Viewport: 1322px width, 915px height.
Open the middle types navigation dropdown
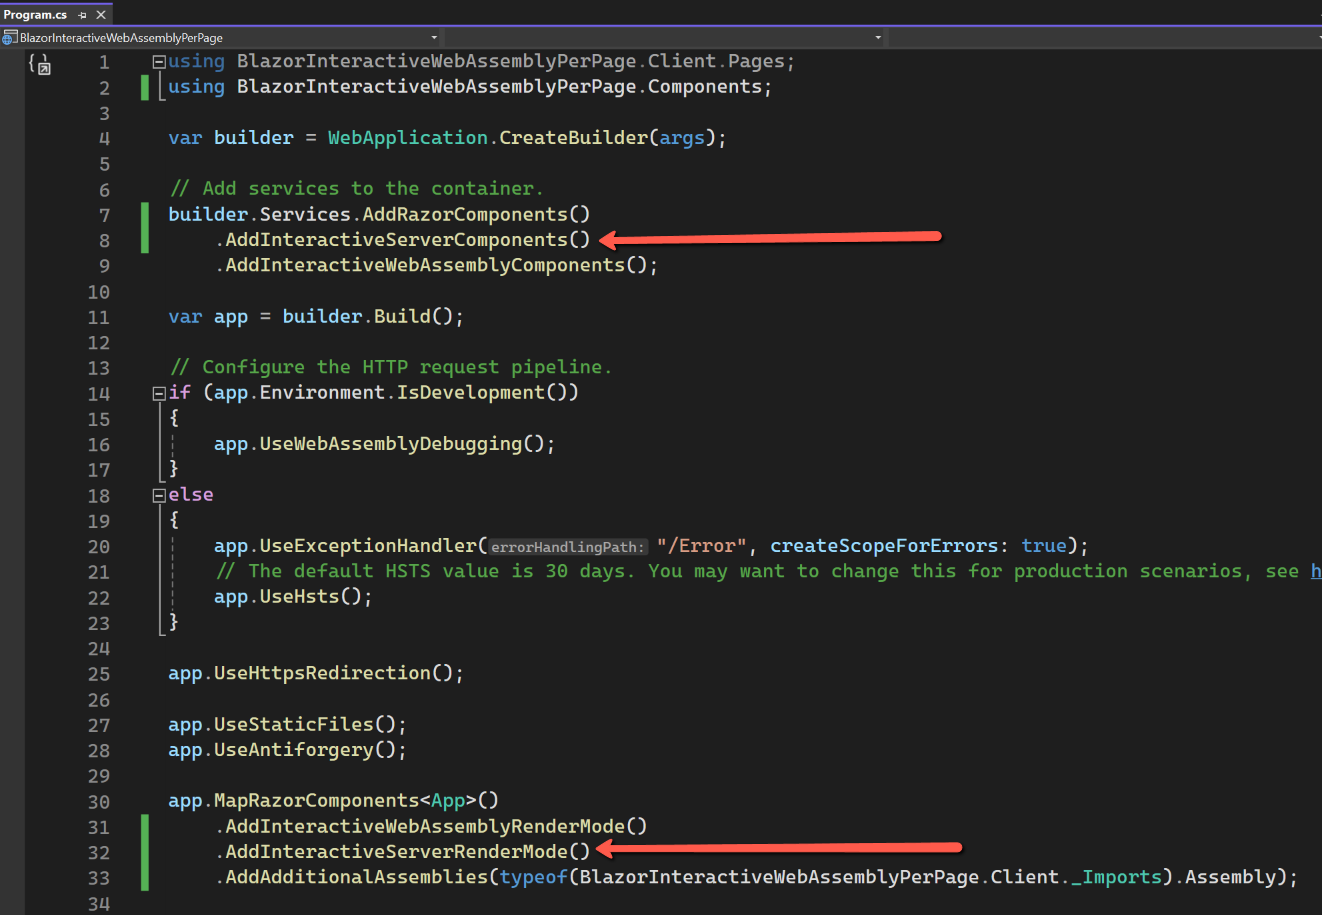[878, 38]
